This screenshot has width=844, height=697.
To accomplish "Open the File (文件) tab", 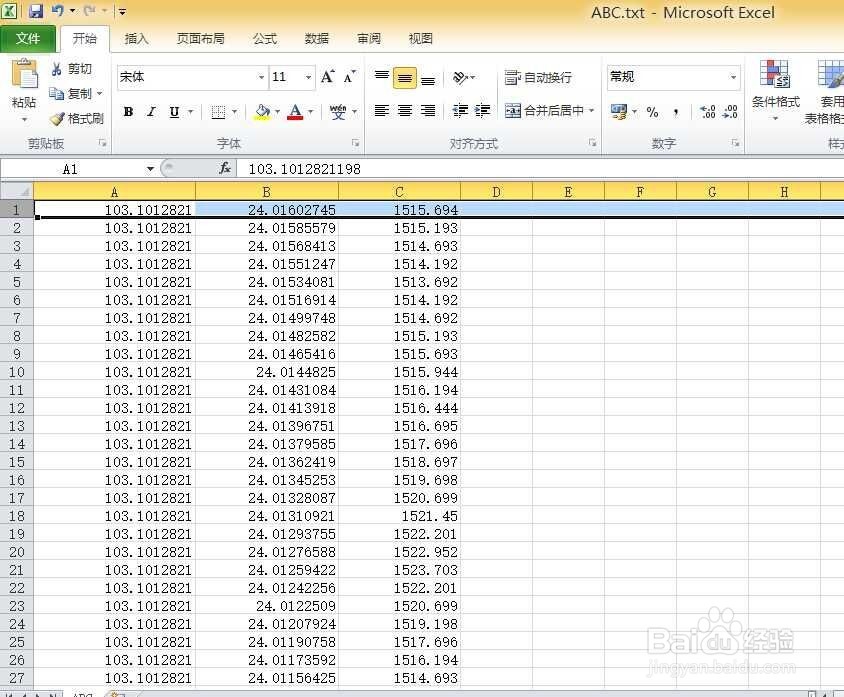I will 27,38.
